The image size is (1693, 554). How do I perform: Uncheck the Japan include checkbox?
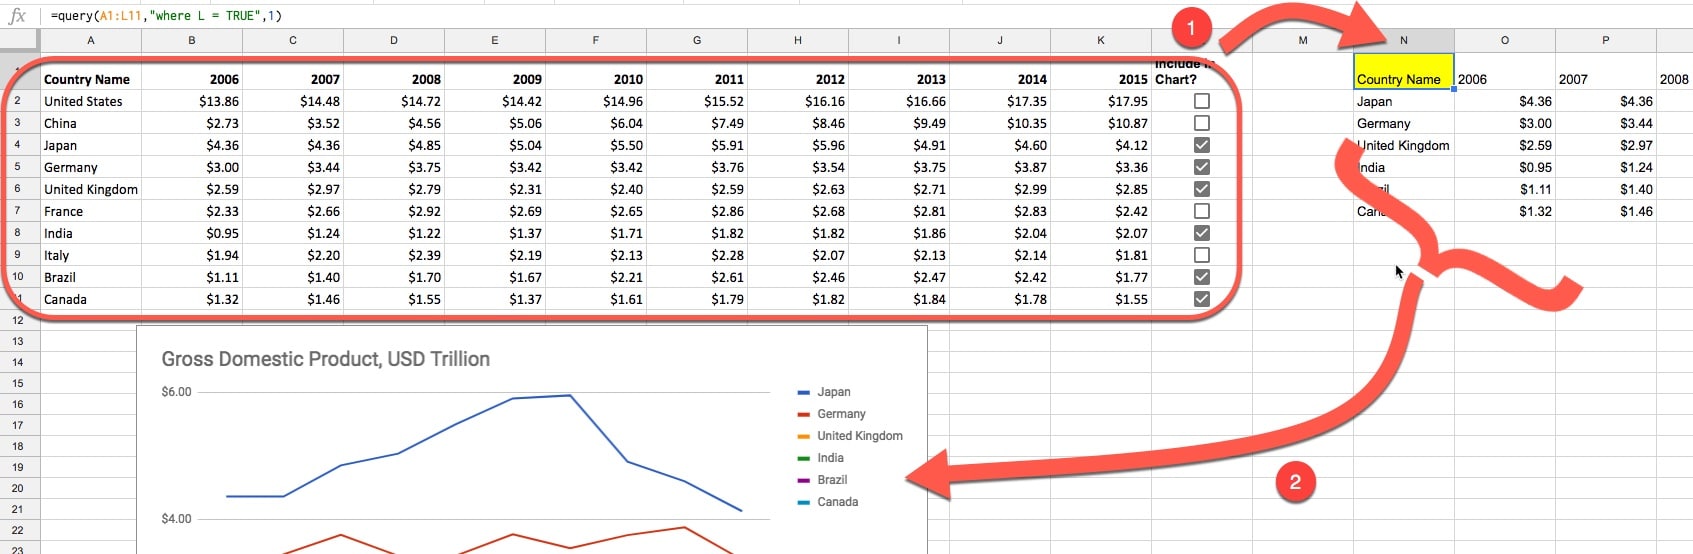coord(1202,145)
